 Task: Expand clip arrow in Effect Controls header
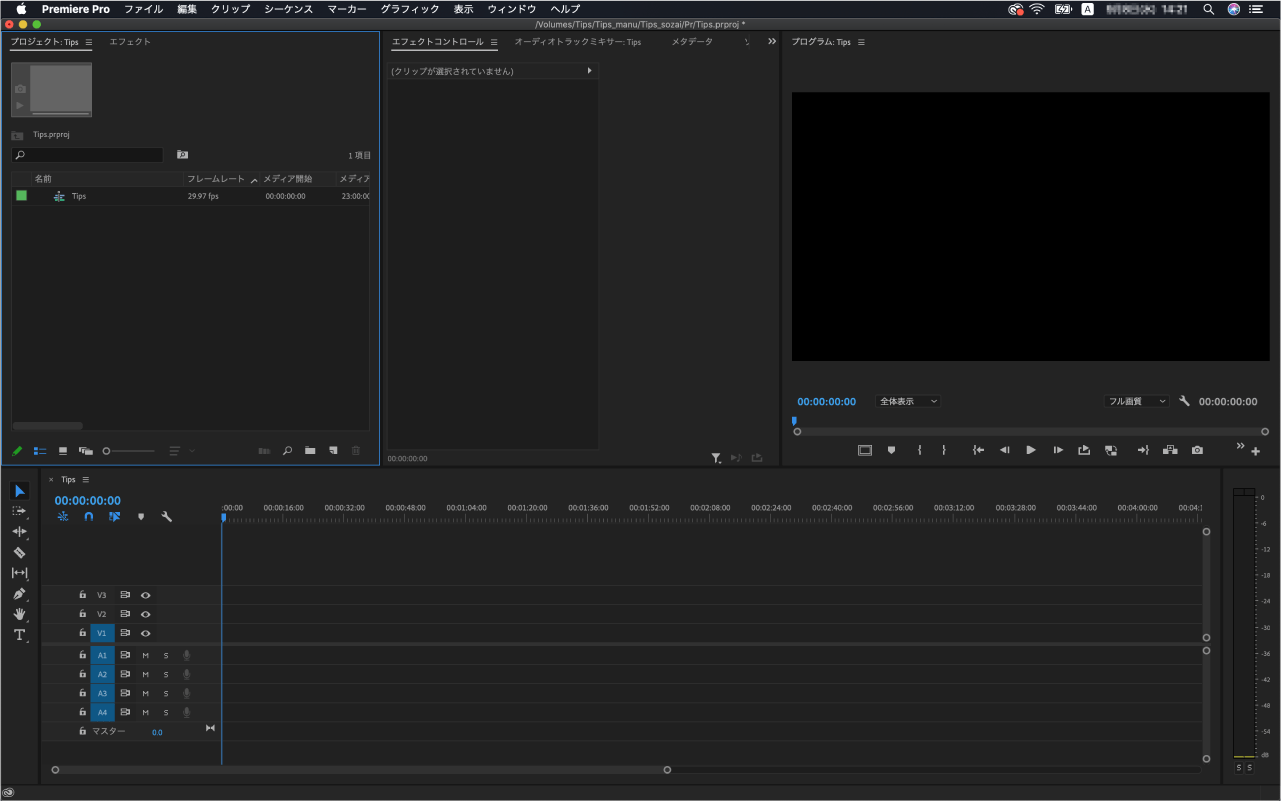pos(589,71)
